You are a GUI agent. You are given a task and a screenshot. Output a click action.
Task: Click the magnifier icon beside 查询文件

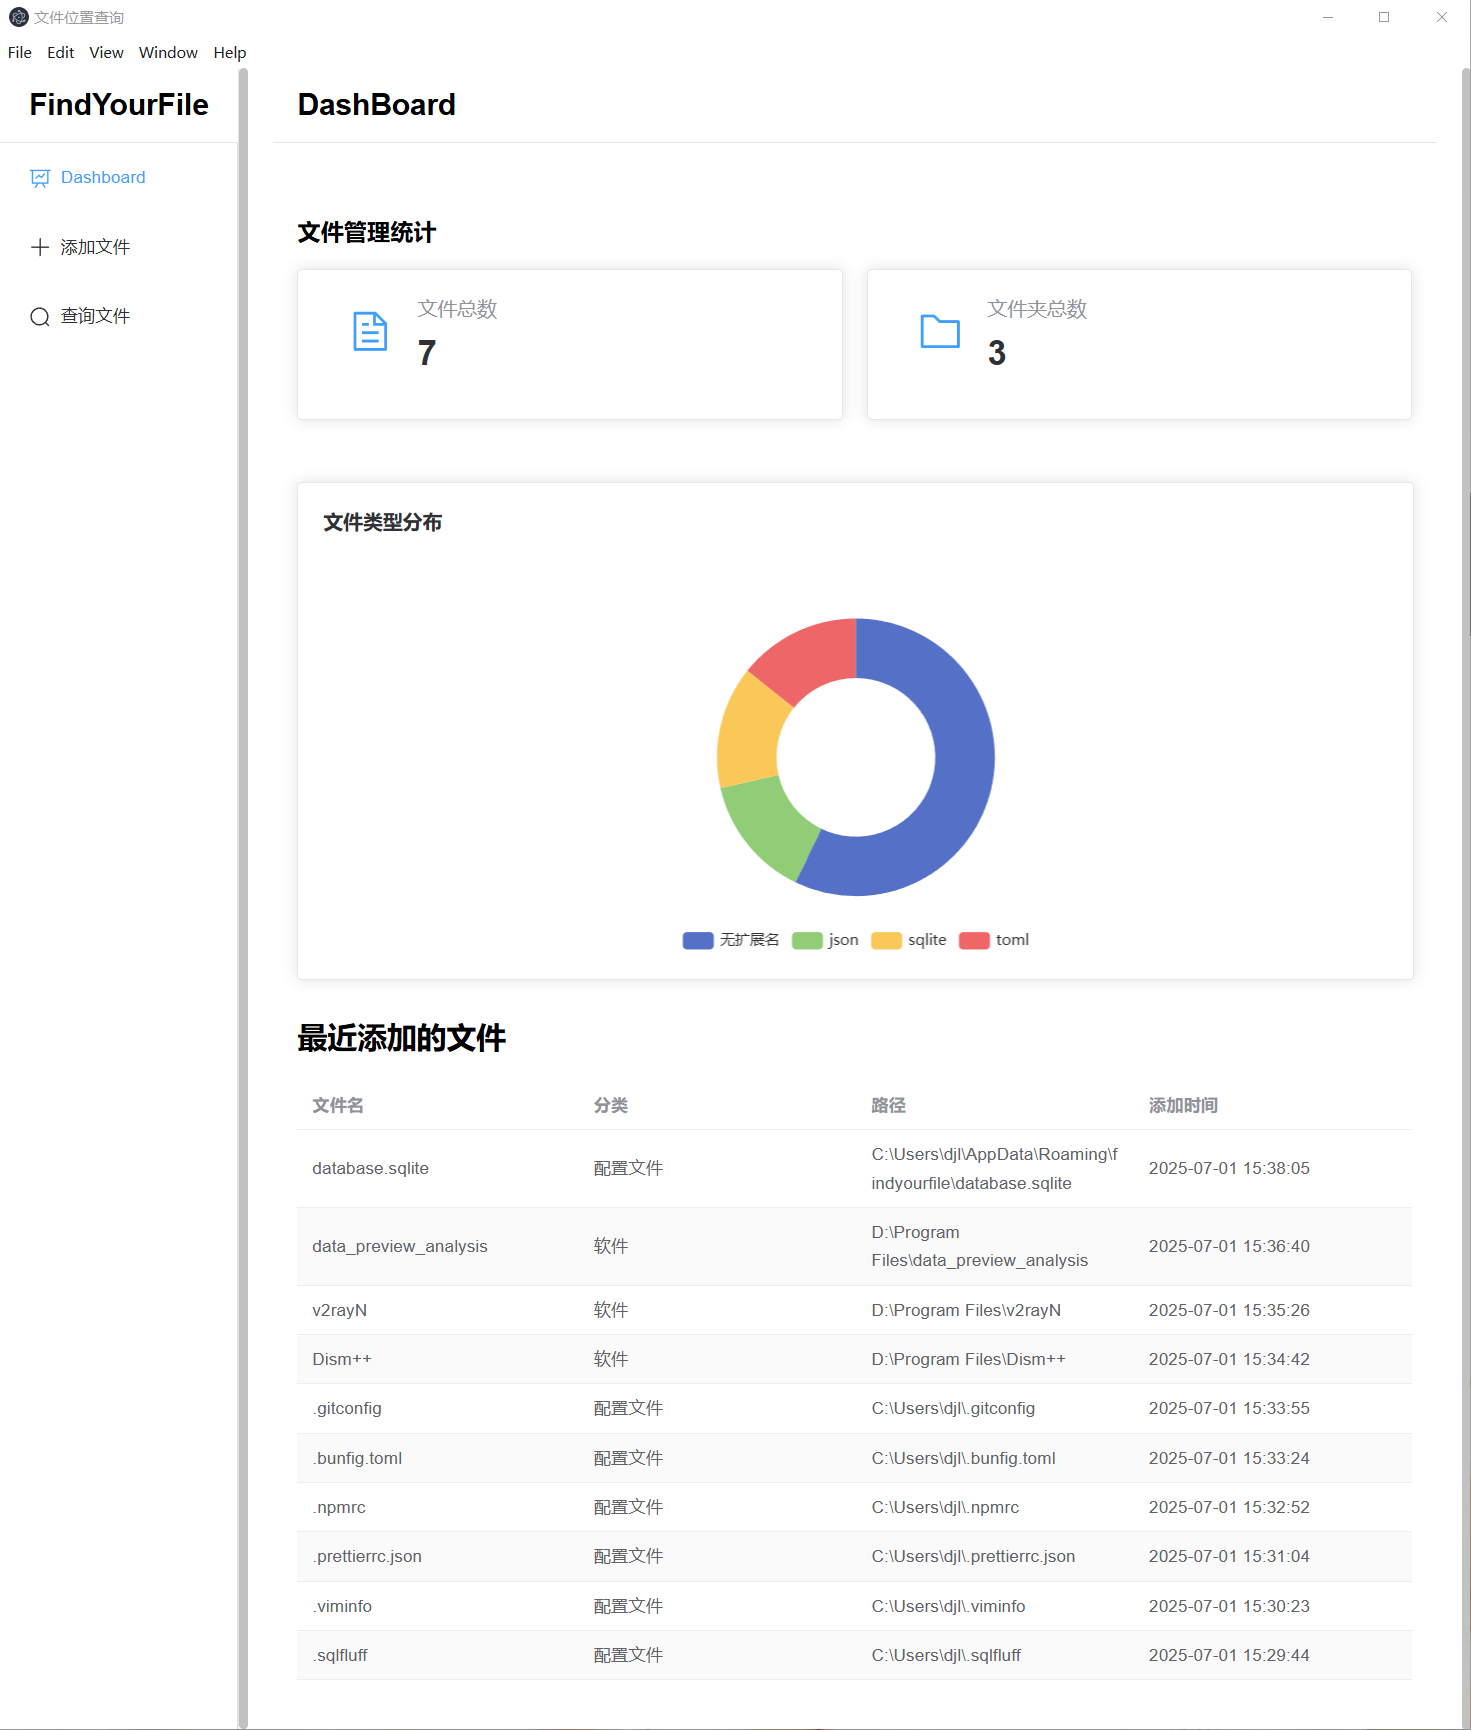tap(40, 317)
